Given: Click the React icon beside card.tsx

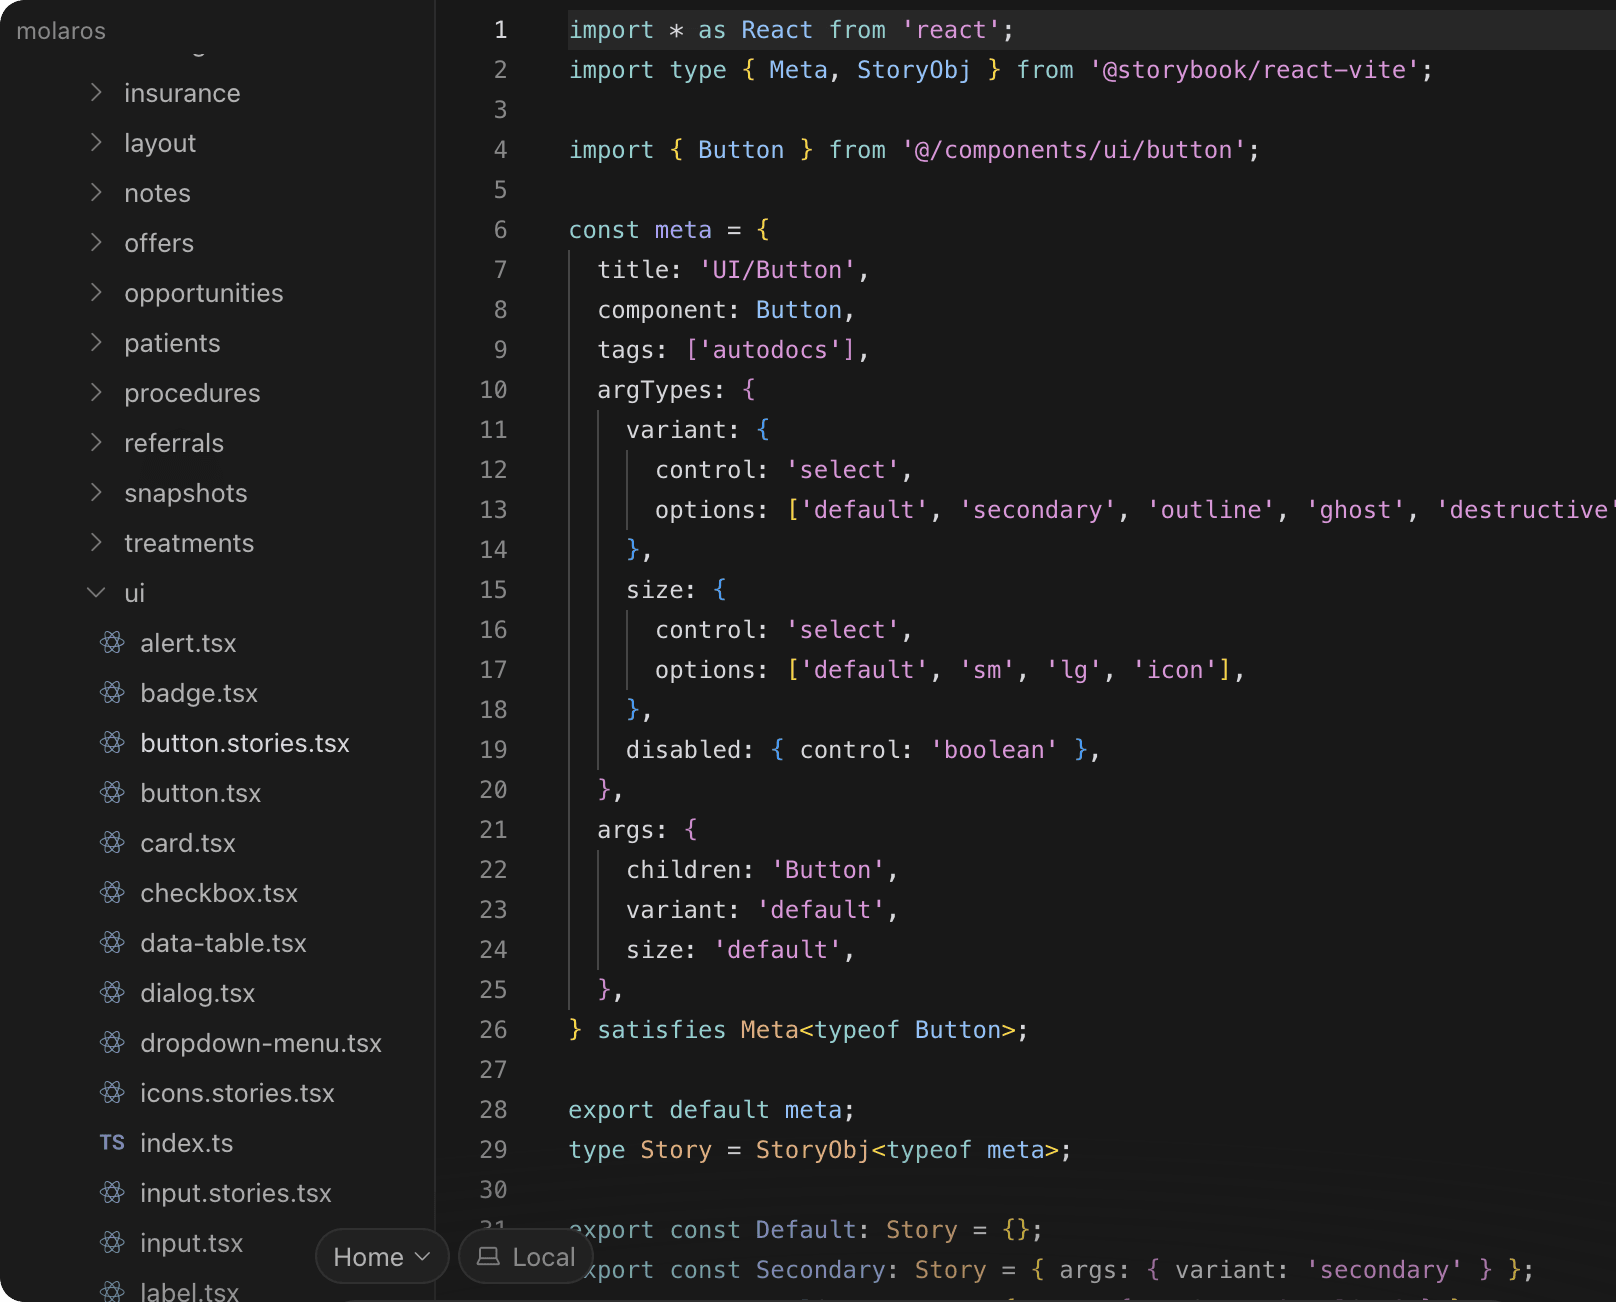Looking at the screenshot, I should click(x=112, y=842).
